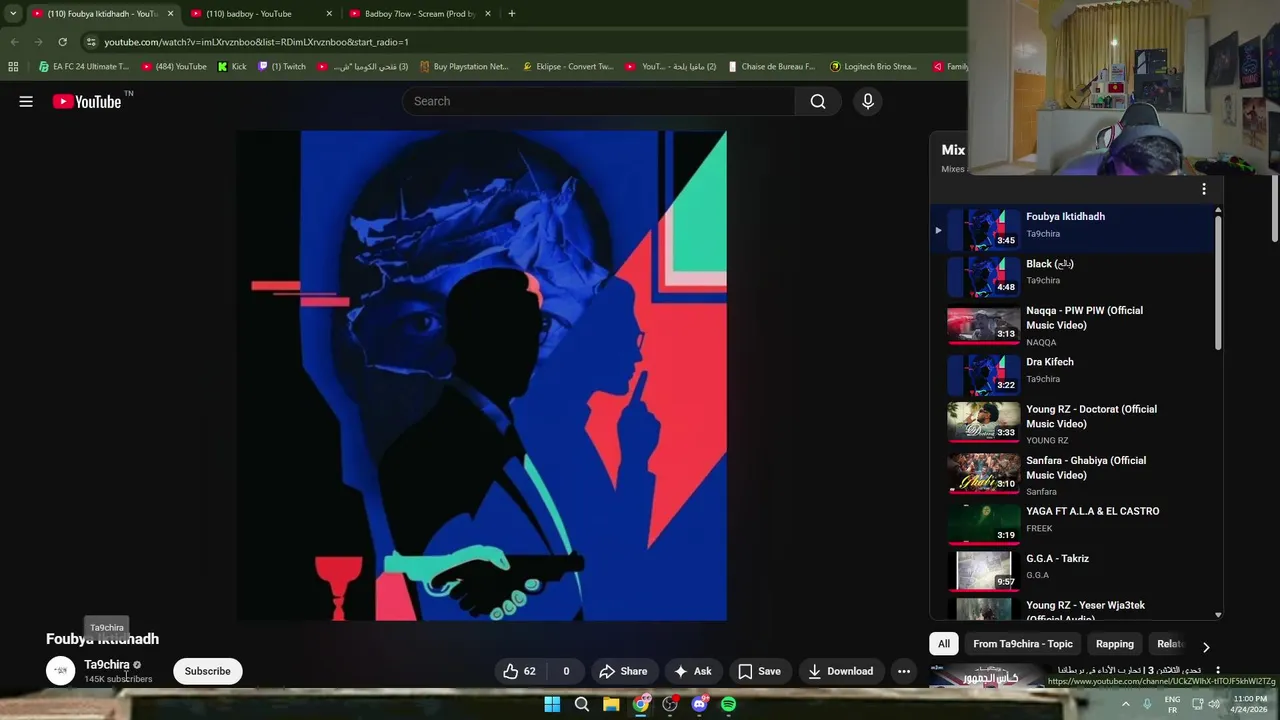Open File Explorer from taskbar
Viewport: 1280px width, 720px height.
click(611, 704)
